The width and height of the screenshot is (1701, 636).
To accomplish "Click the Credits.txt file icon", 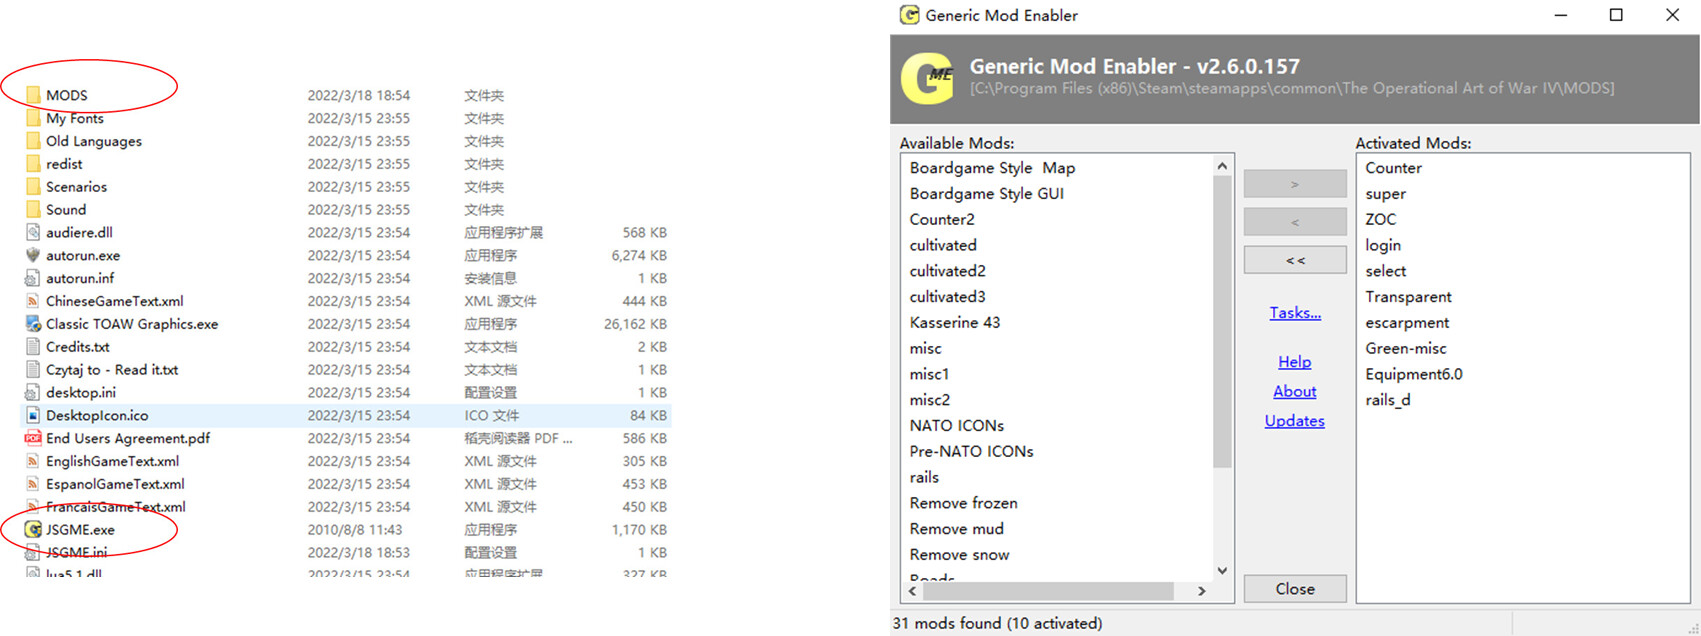I will 33,347.
